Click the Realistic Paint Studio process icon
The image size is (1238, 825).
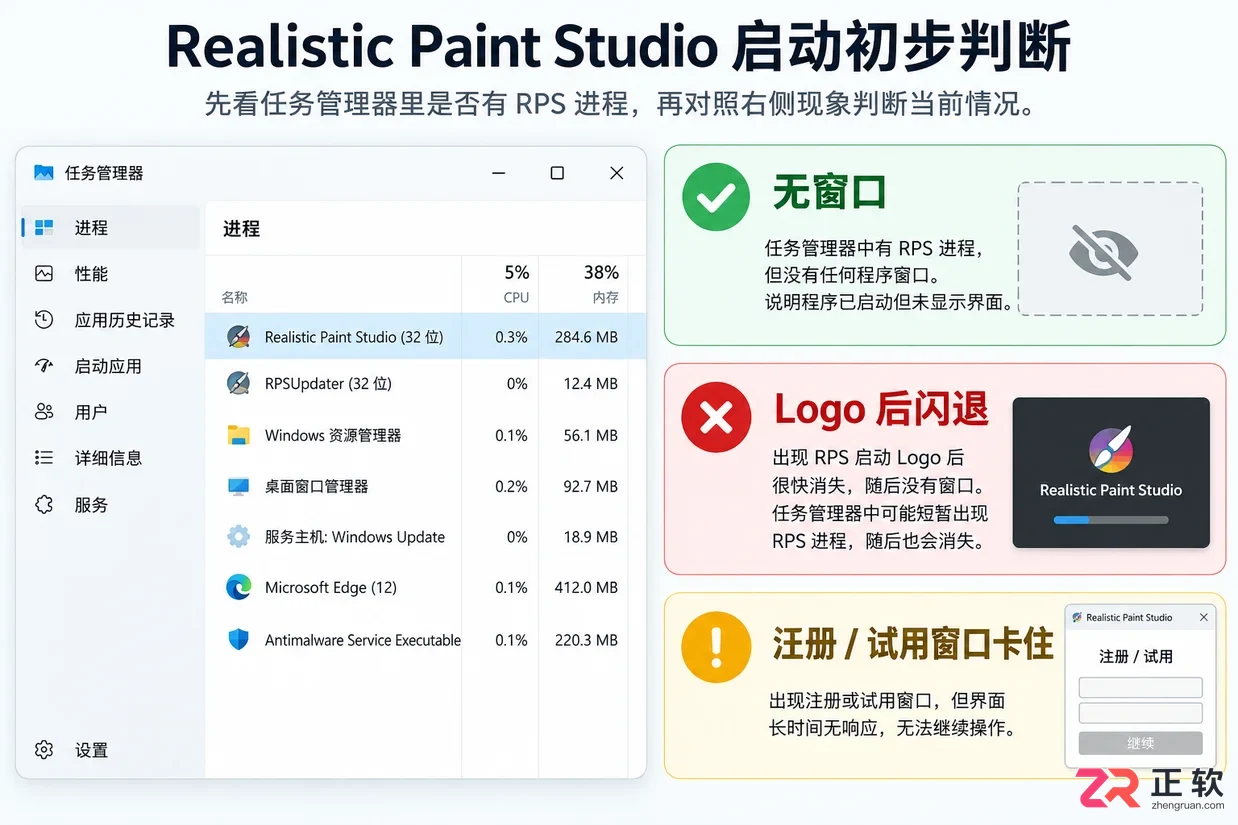tap(238, 337)
